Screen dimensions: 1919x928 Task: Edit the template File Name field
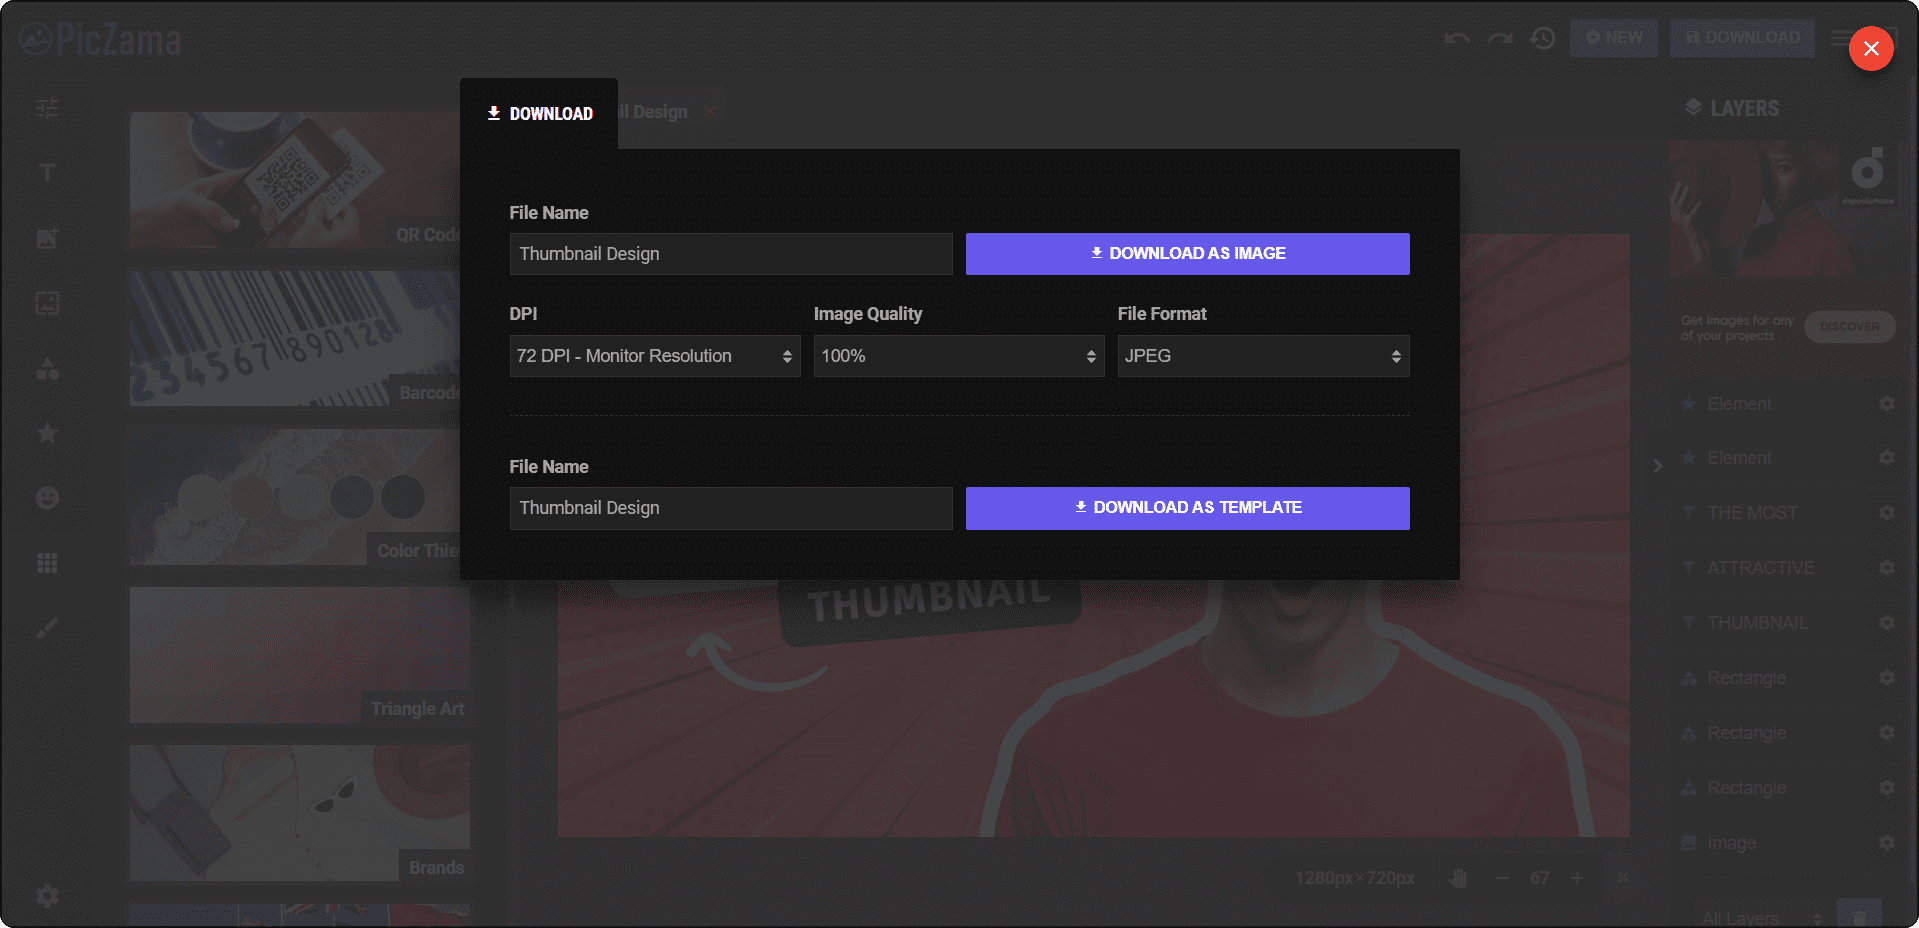pos(731,508)
